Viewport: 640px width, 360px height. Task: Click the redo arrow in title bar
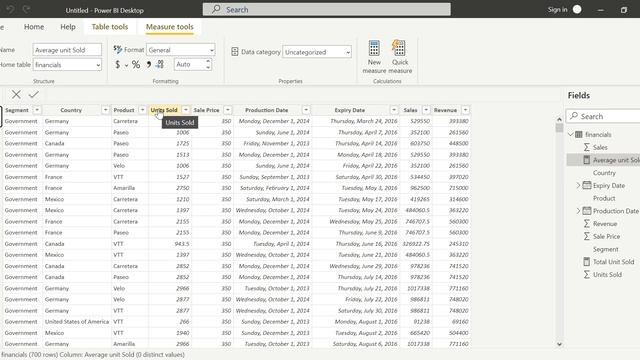[27, 9]
